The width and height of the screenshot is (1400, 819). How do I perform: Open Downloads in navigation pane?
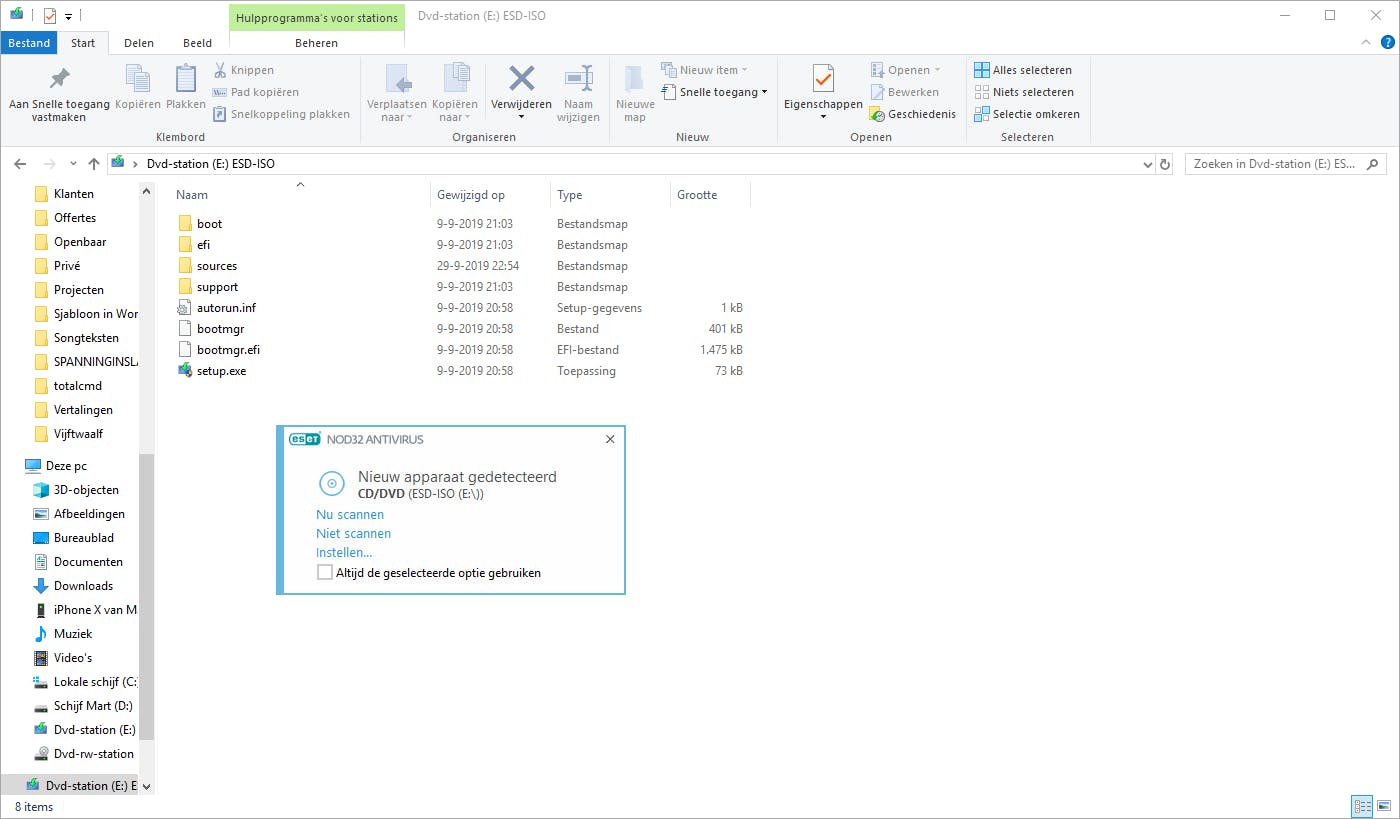point(83,586)
